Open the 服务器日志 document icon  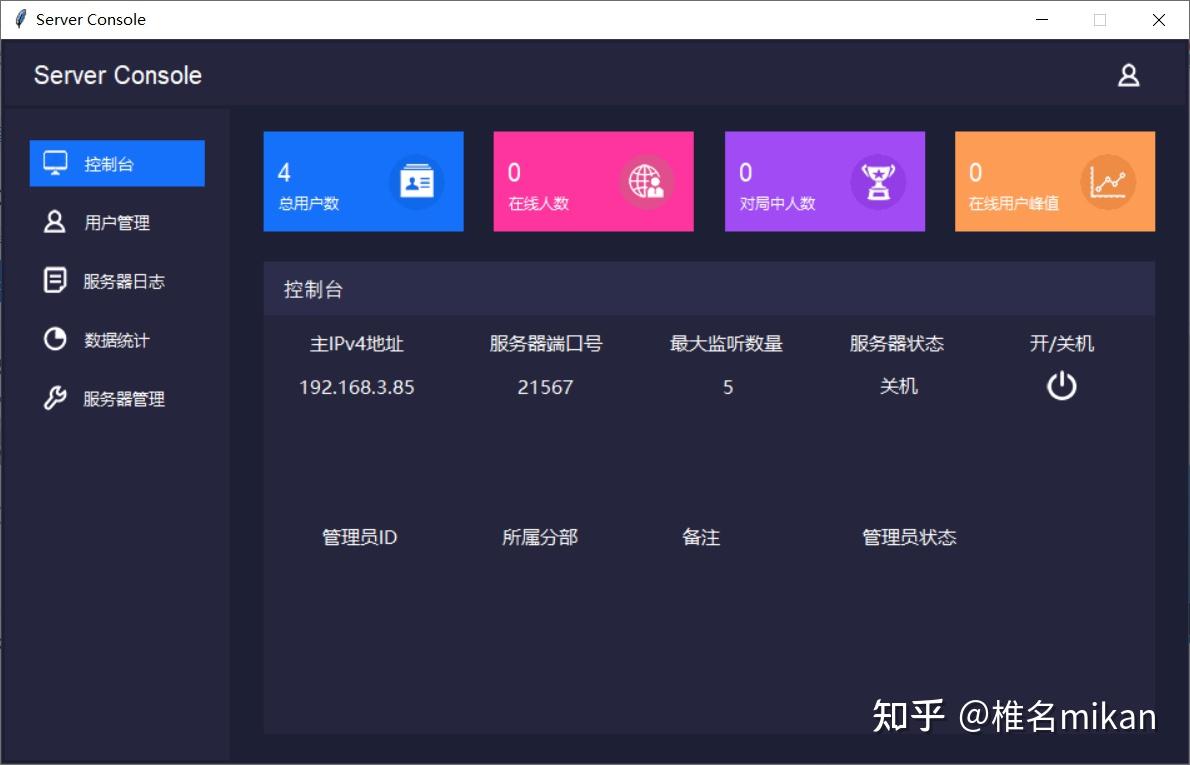click(55, 281)
